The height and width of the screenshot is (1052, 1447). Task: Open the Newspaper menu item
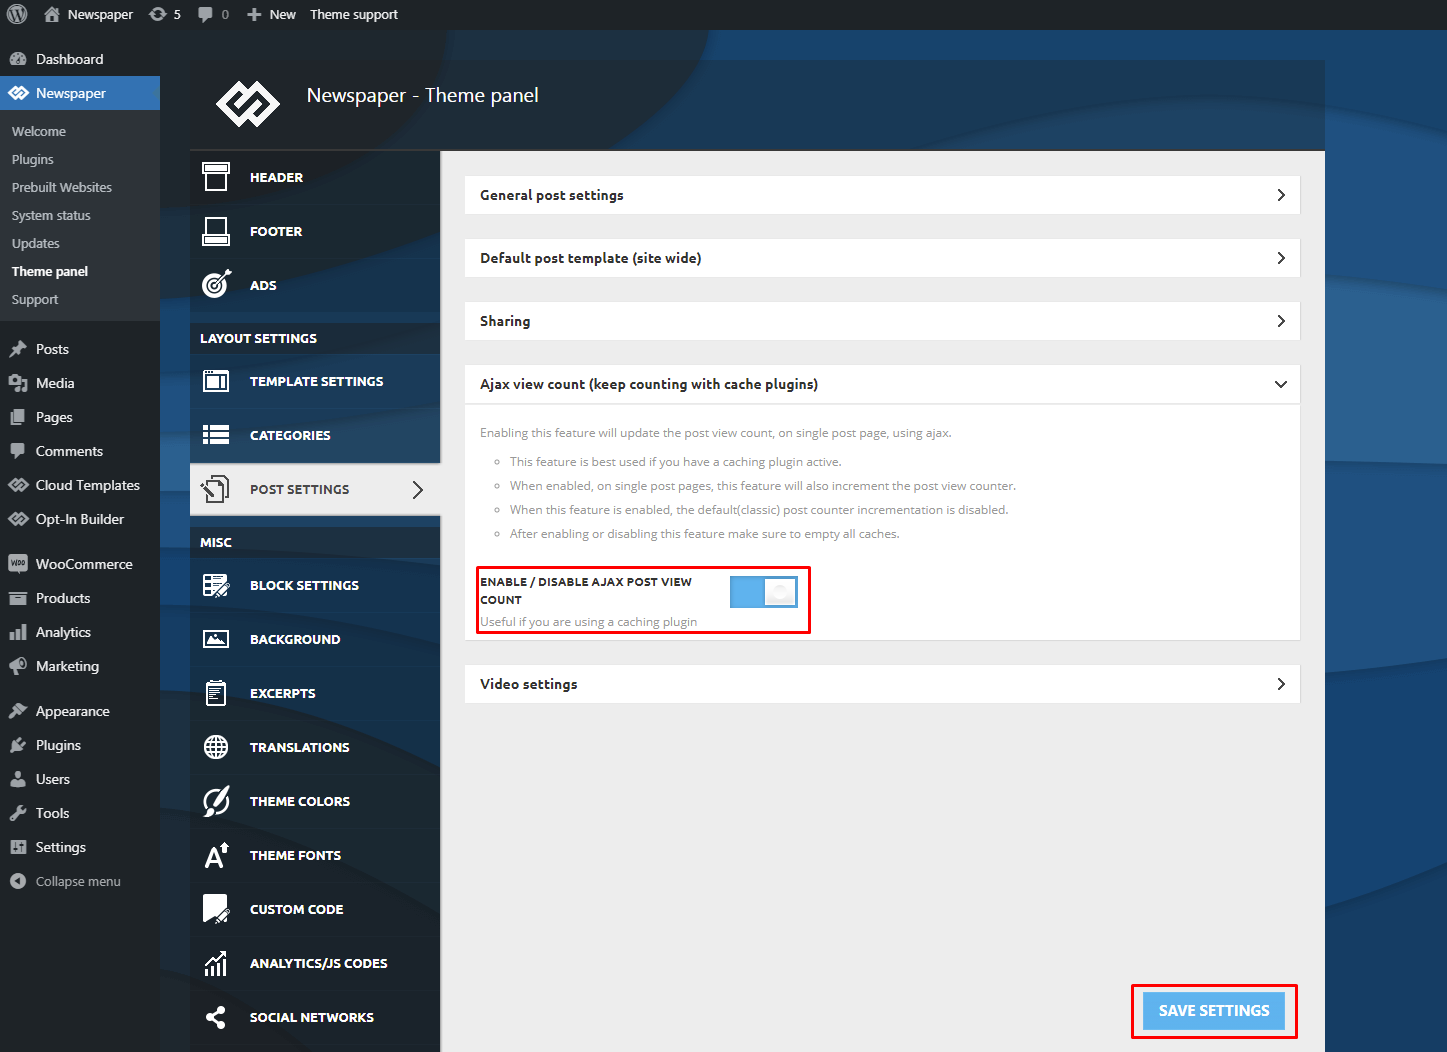pyautogui.click(x=80, y=93)
